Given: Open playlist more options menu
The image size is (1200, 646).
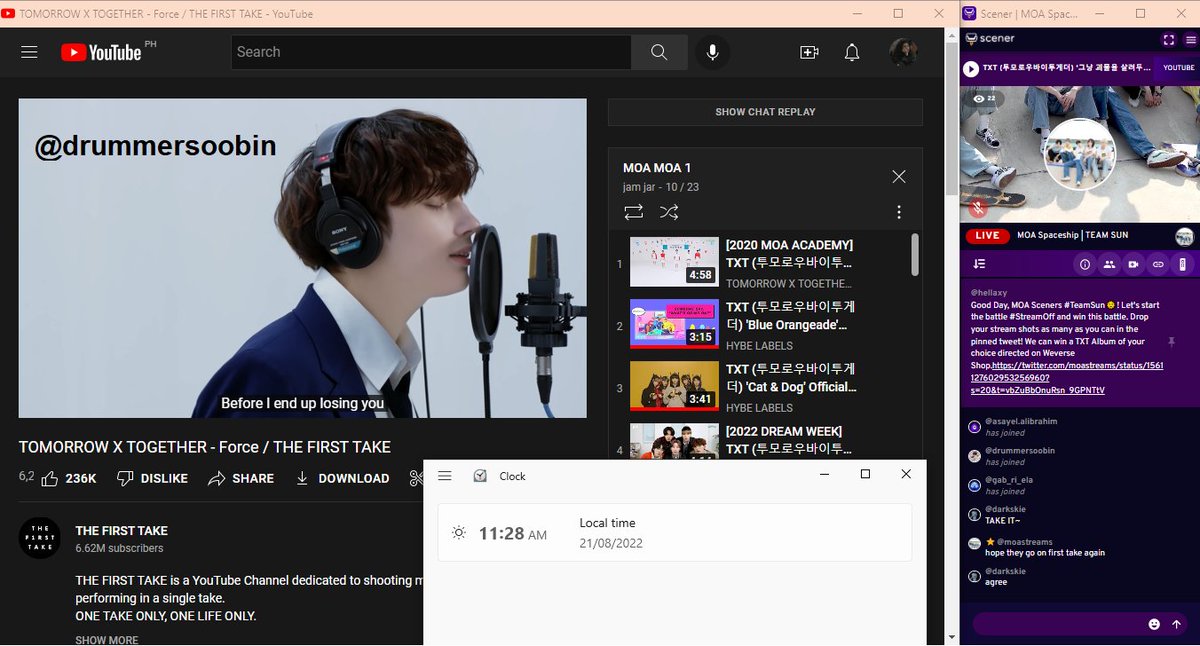Looking at the screenshot, I should click(x=898, y=213).
